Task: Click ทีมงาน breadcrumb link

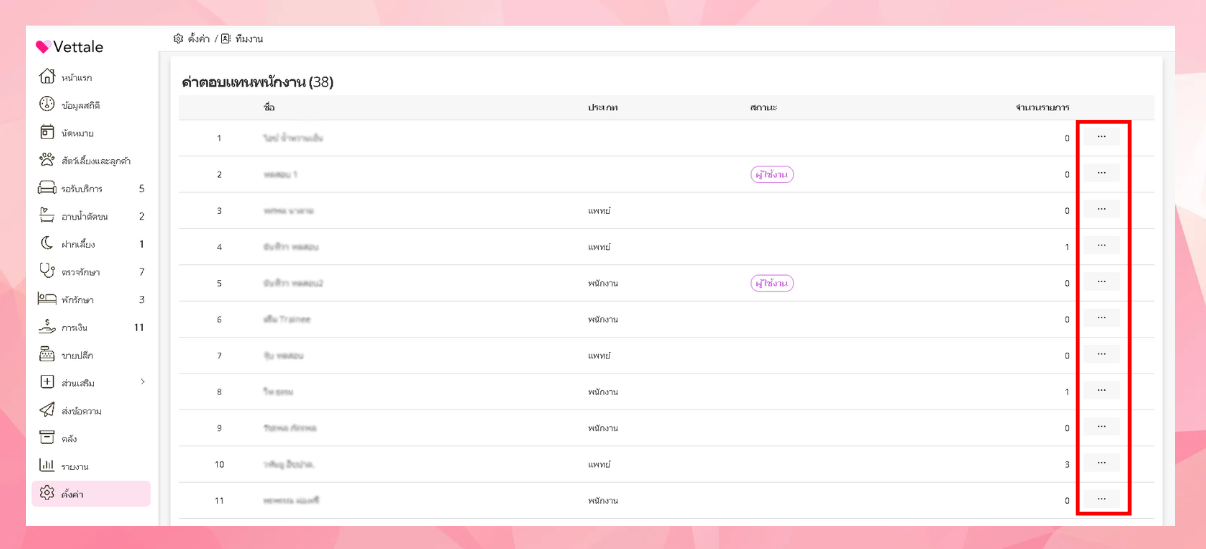Action: (249, 39)
